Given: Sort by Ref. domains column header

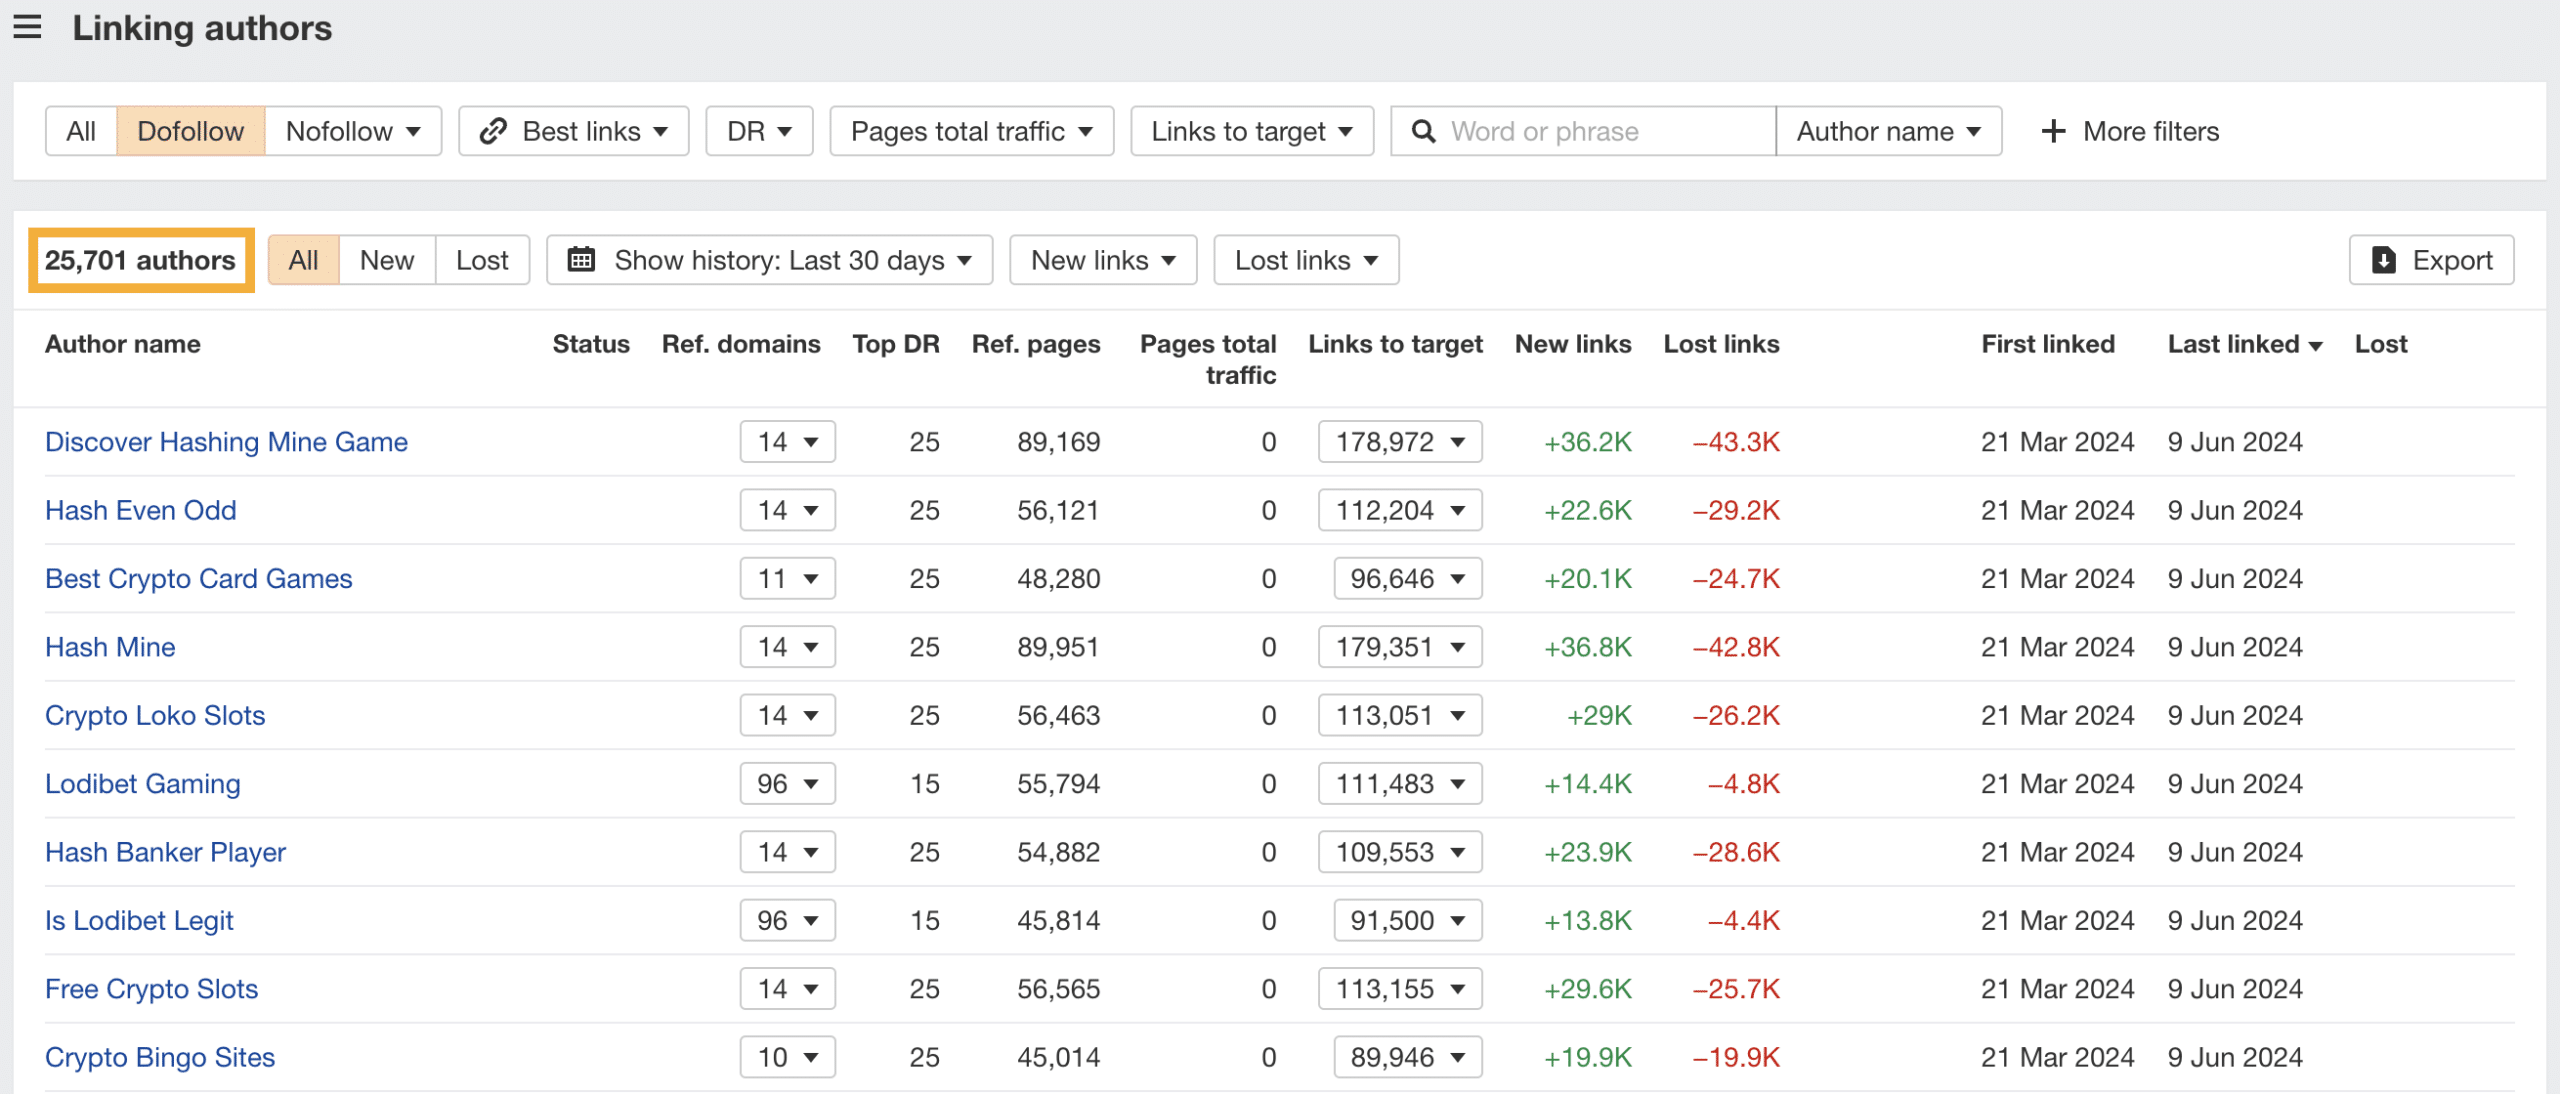Looking at the screenshot, I should pyautogui.click(x=741, y=344).
